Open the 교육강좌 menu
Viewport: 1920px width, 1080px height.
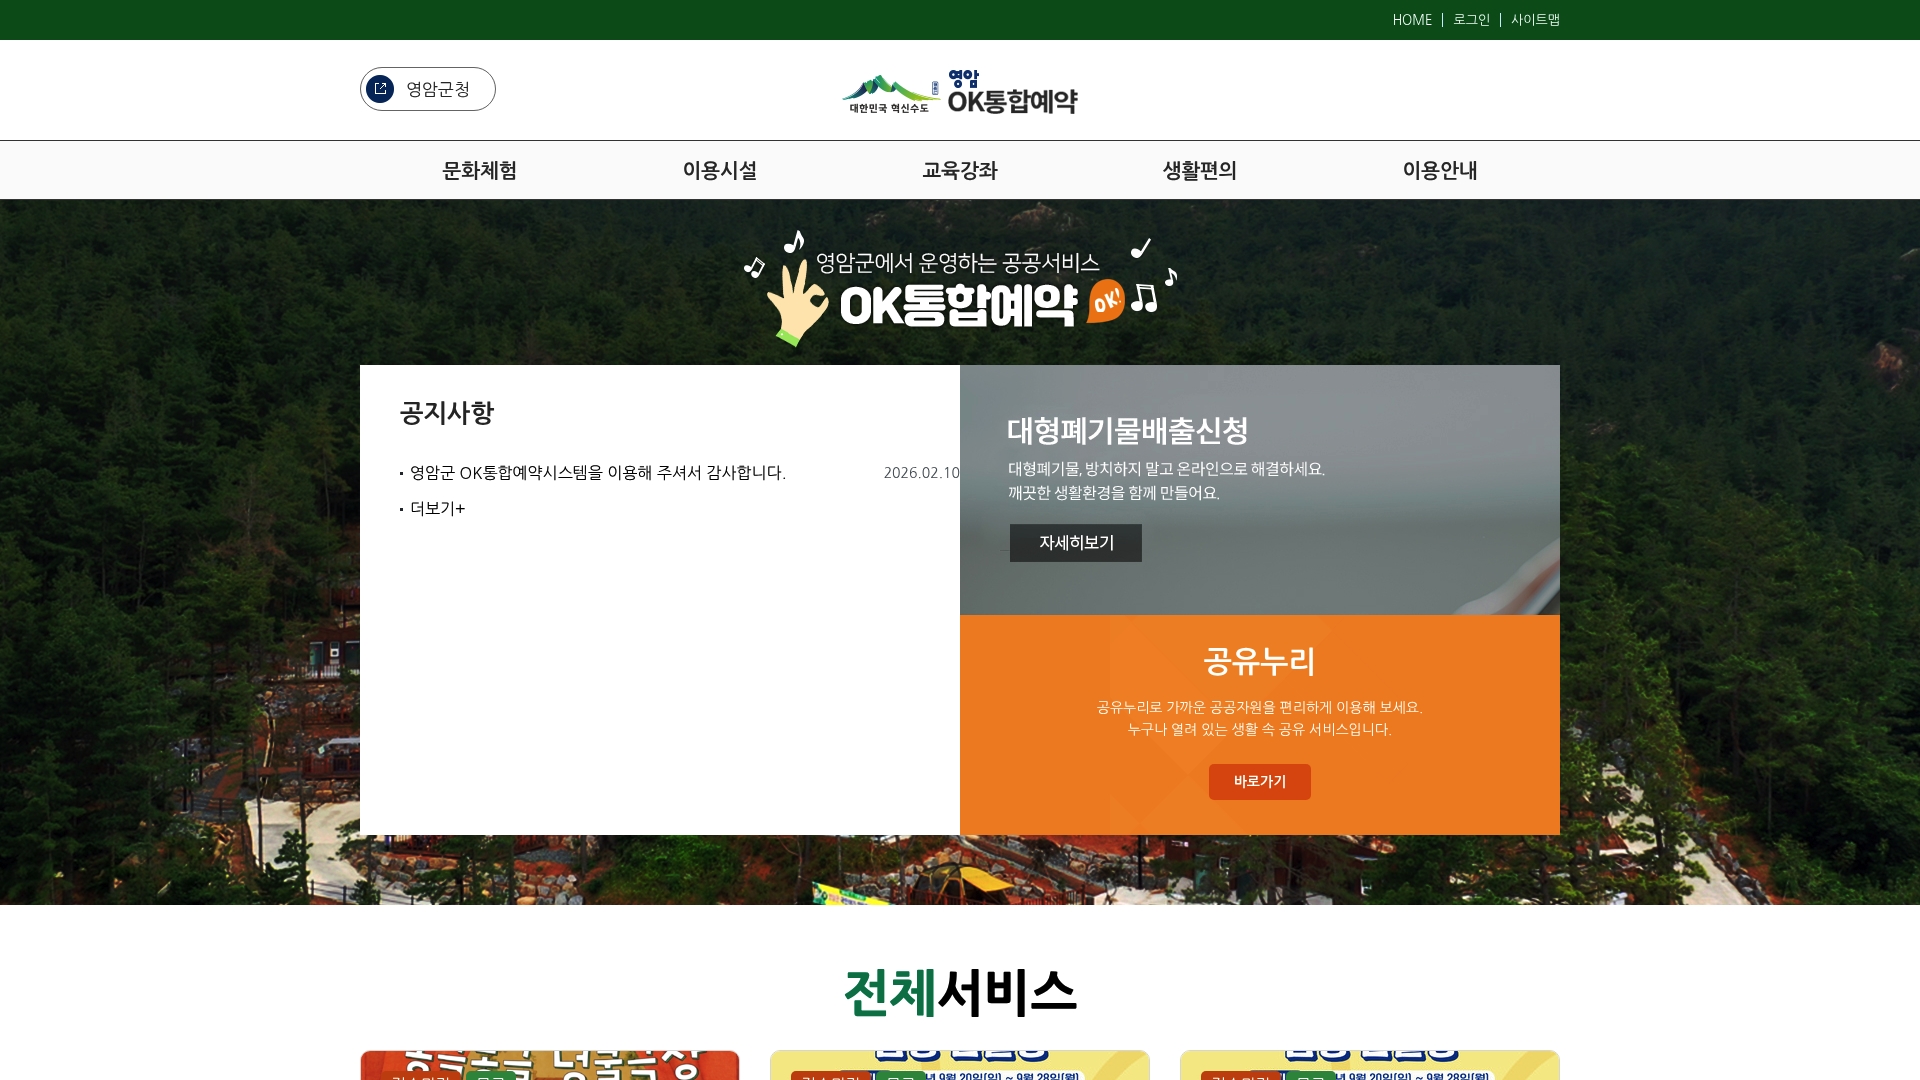960,170
